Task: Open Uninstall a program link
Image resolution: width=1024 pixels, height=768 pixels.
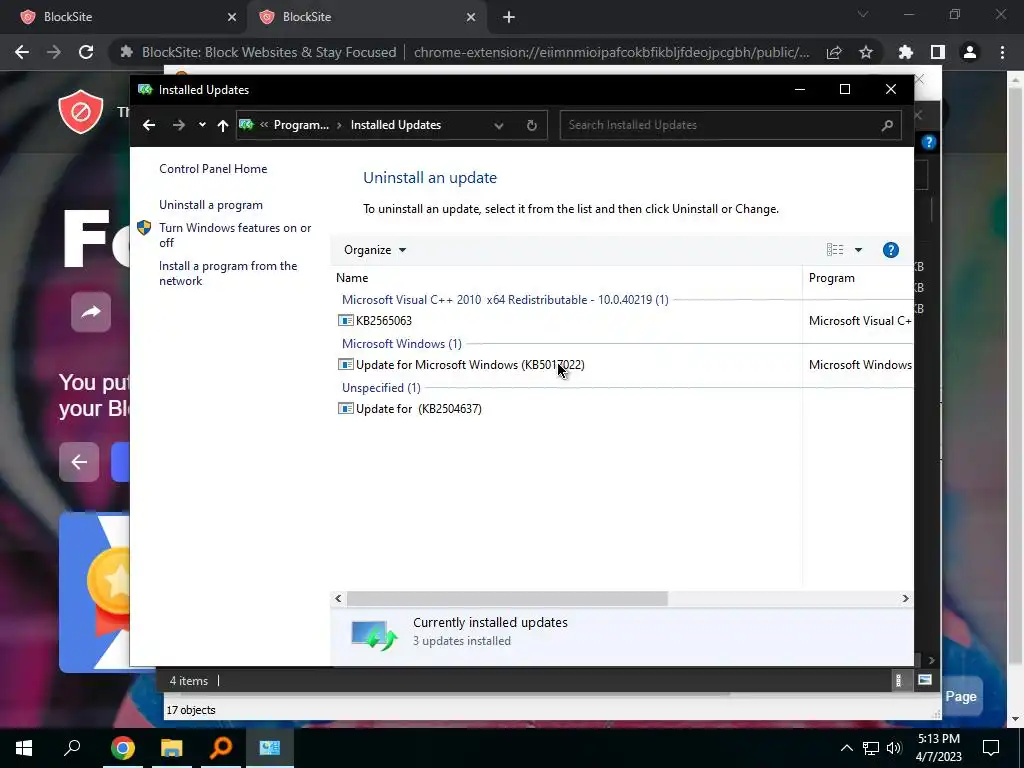Action: click(x=211, y=204)
